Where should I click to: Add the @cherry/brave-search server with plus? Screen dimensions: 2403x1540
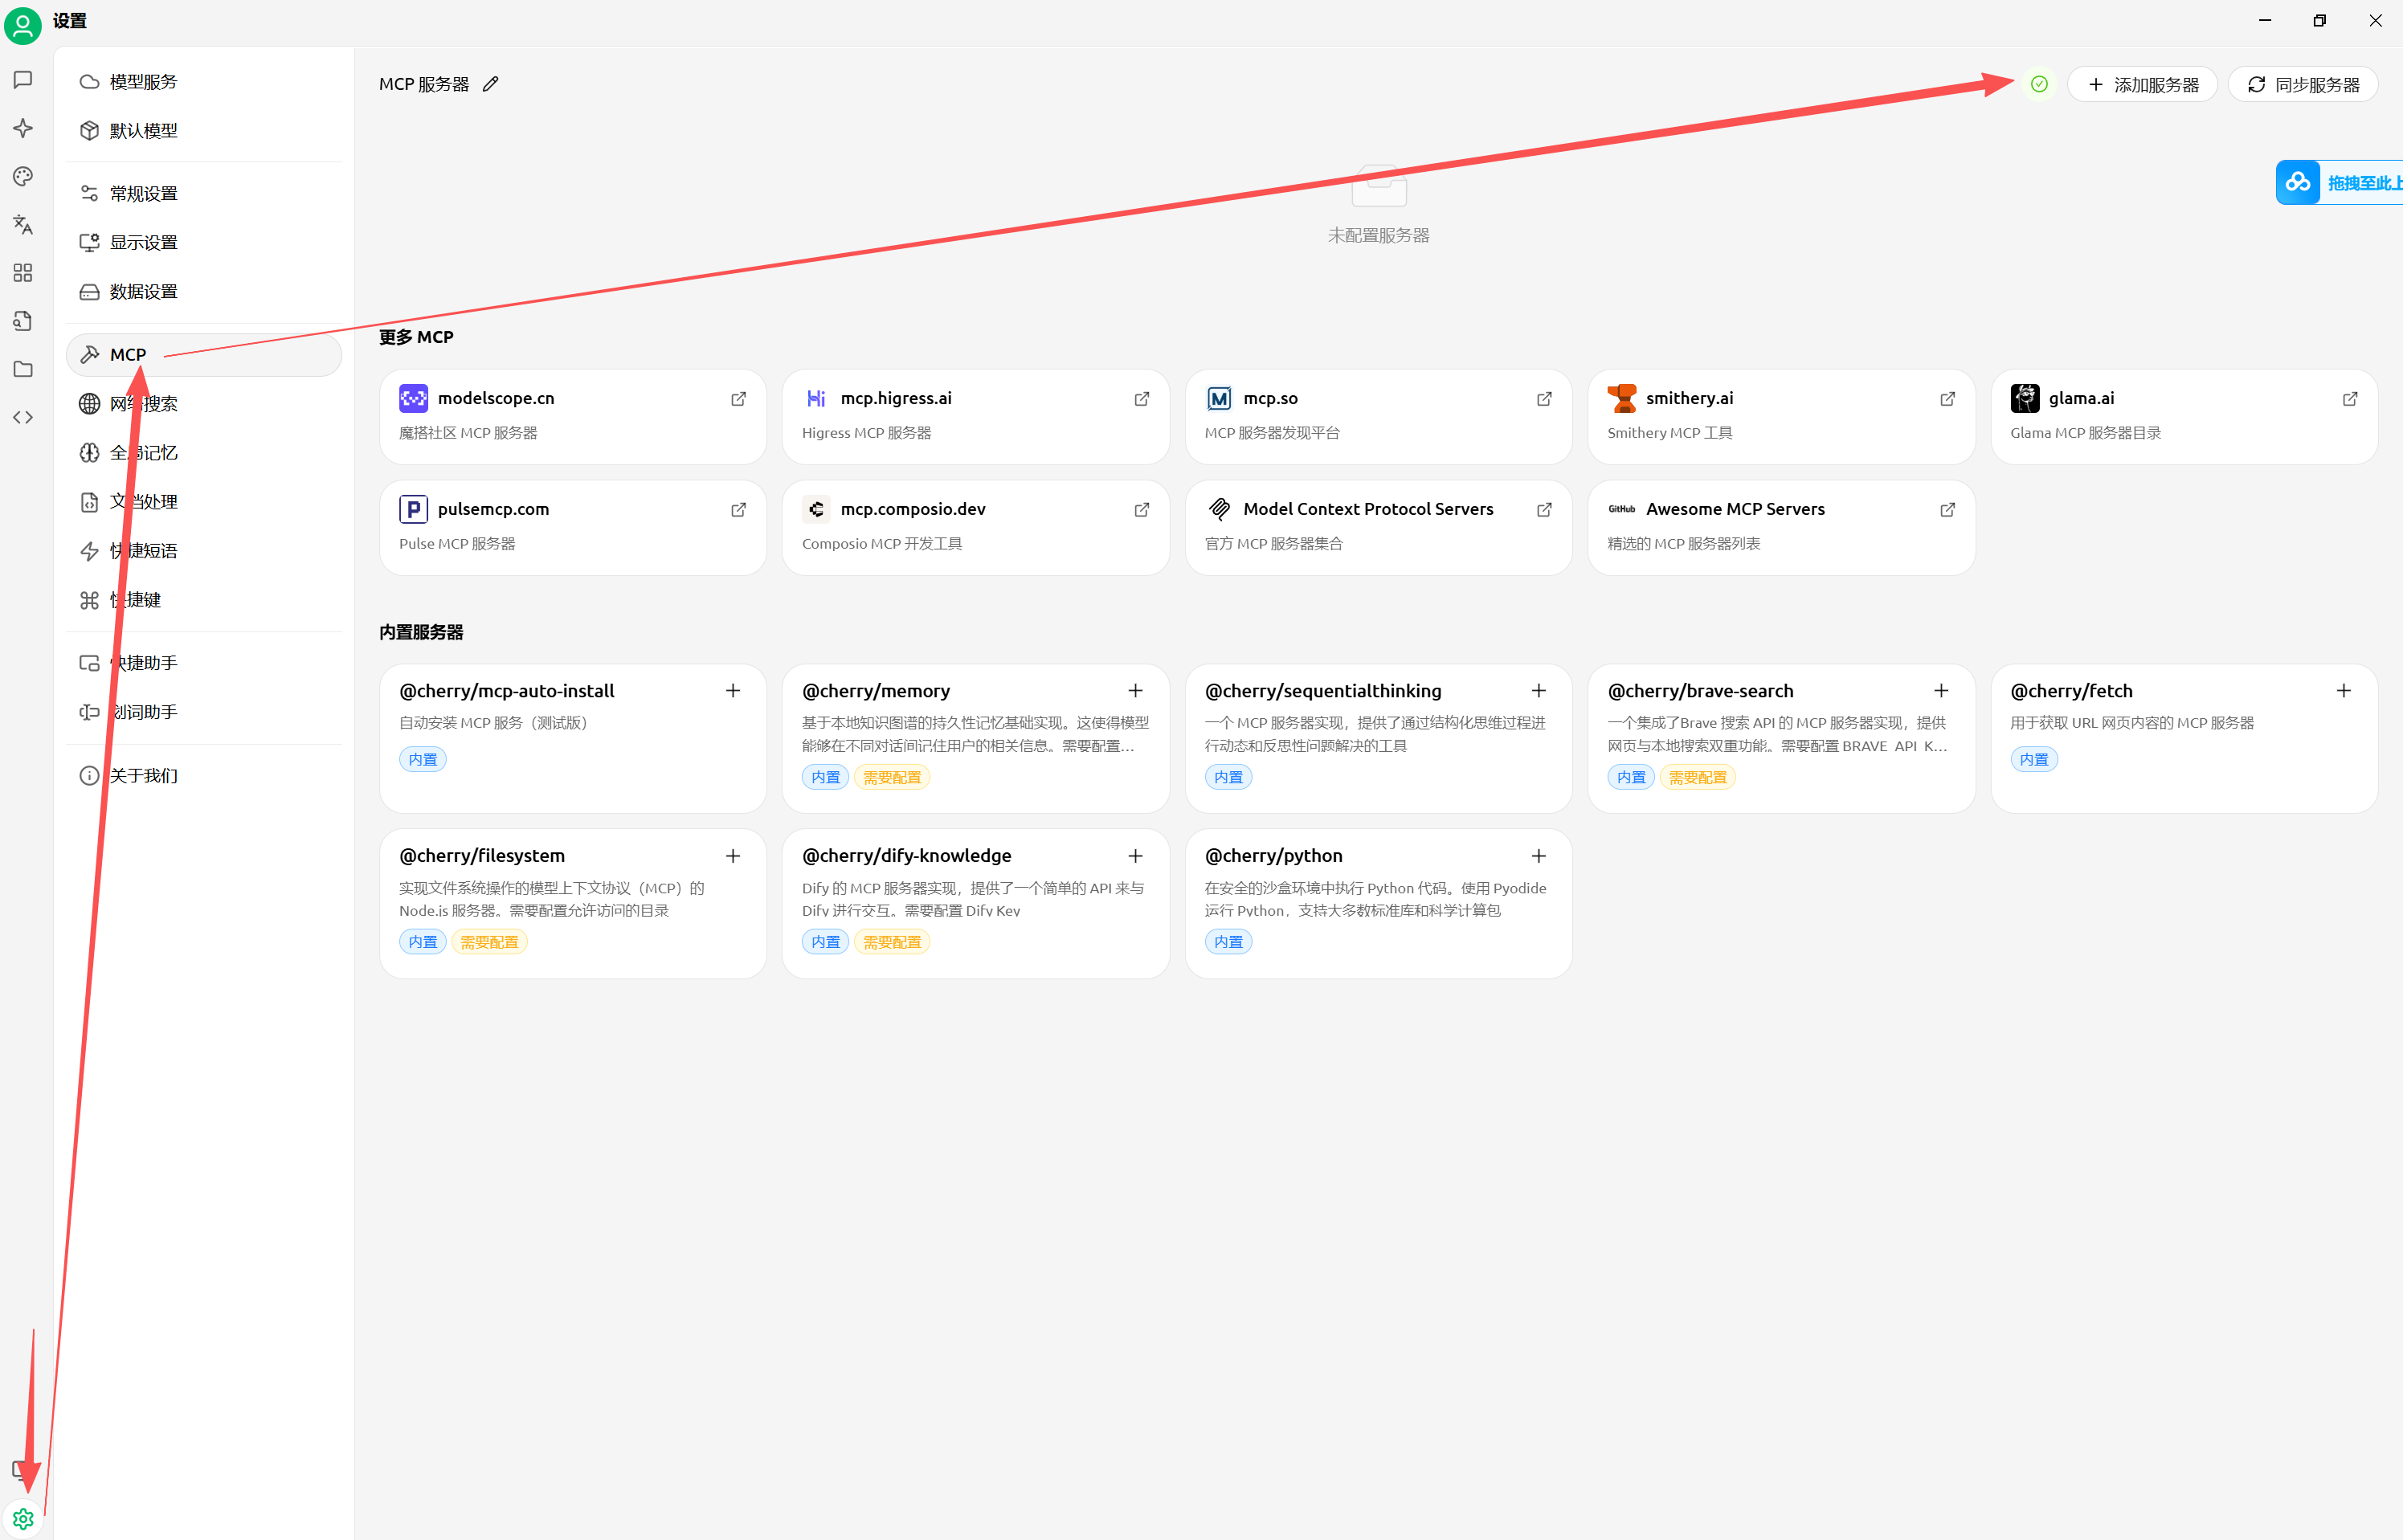[x=1941, y=691]
